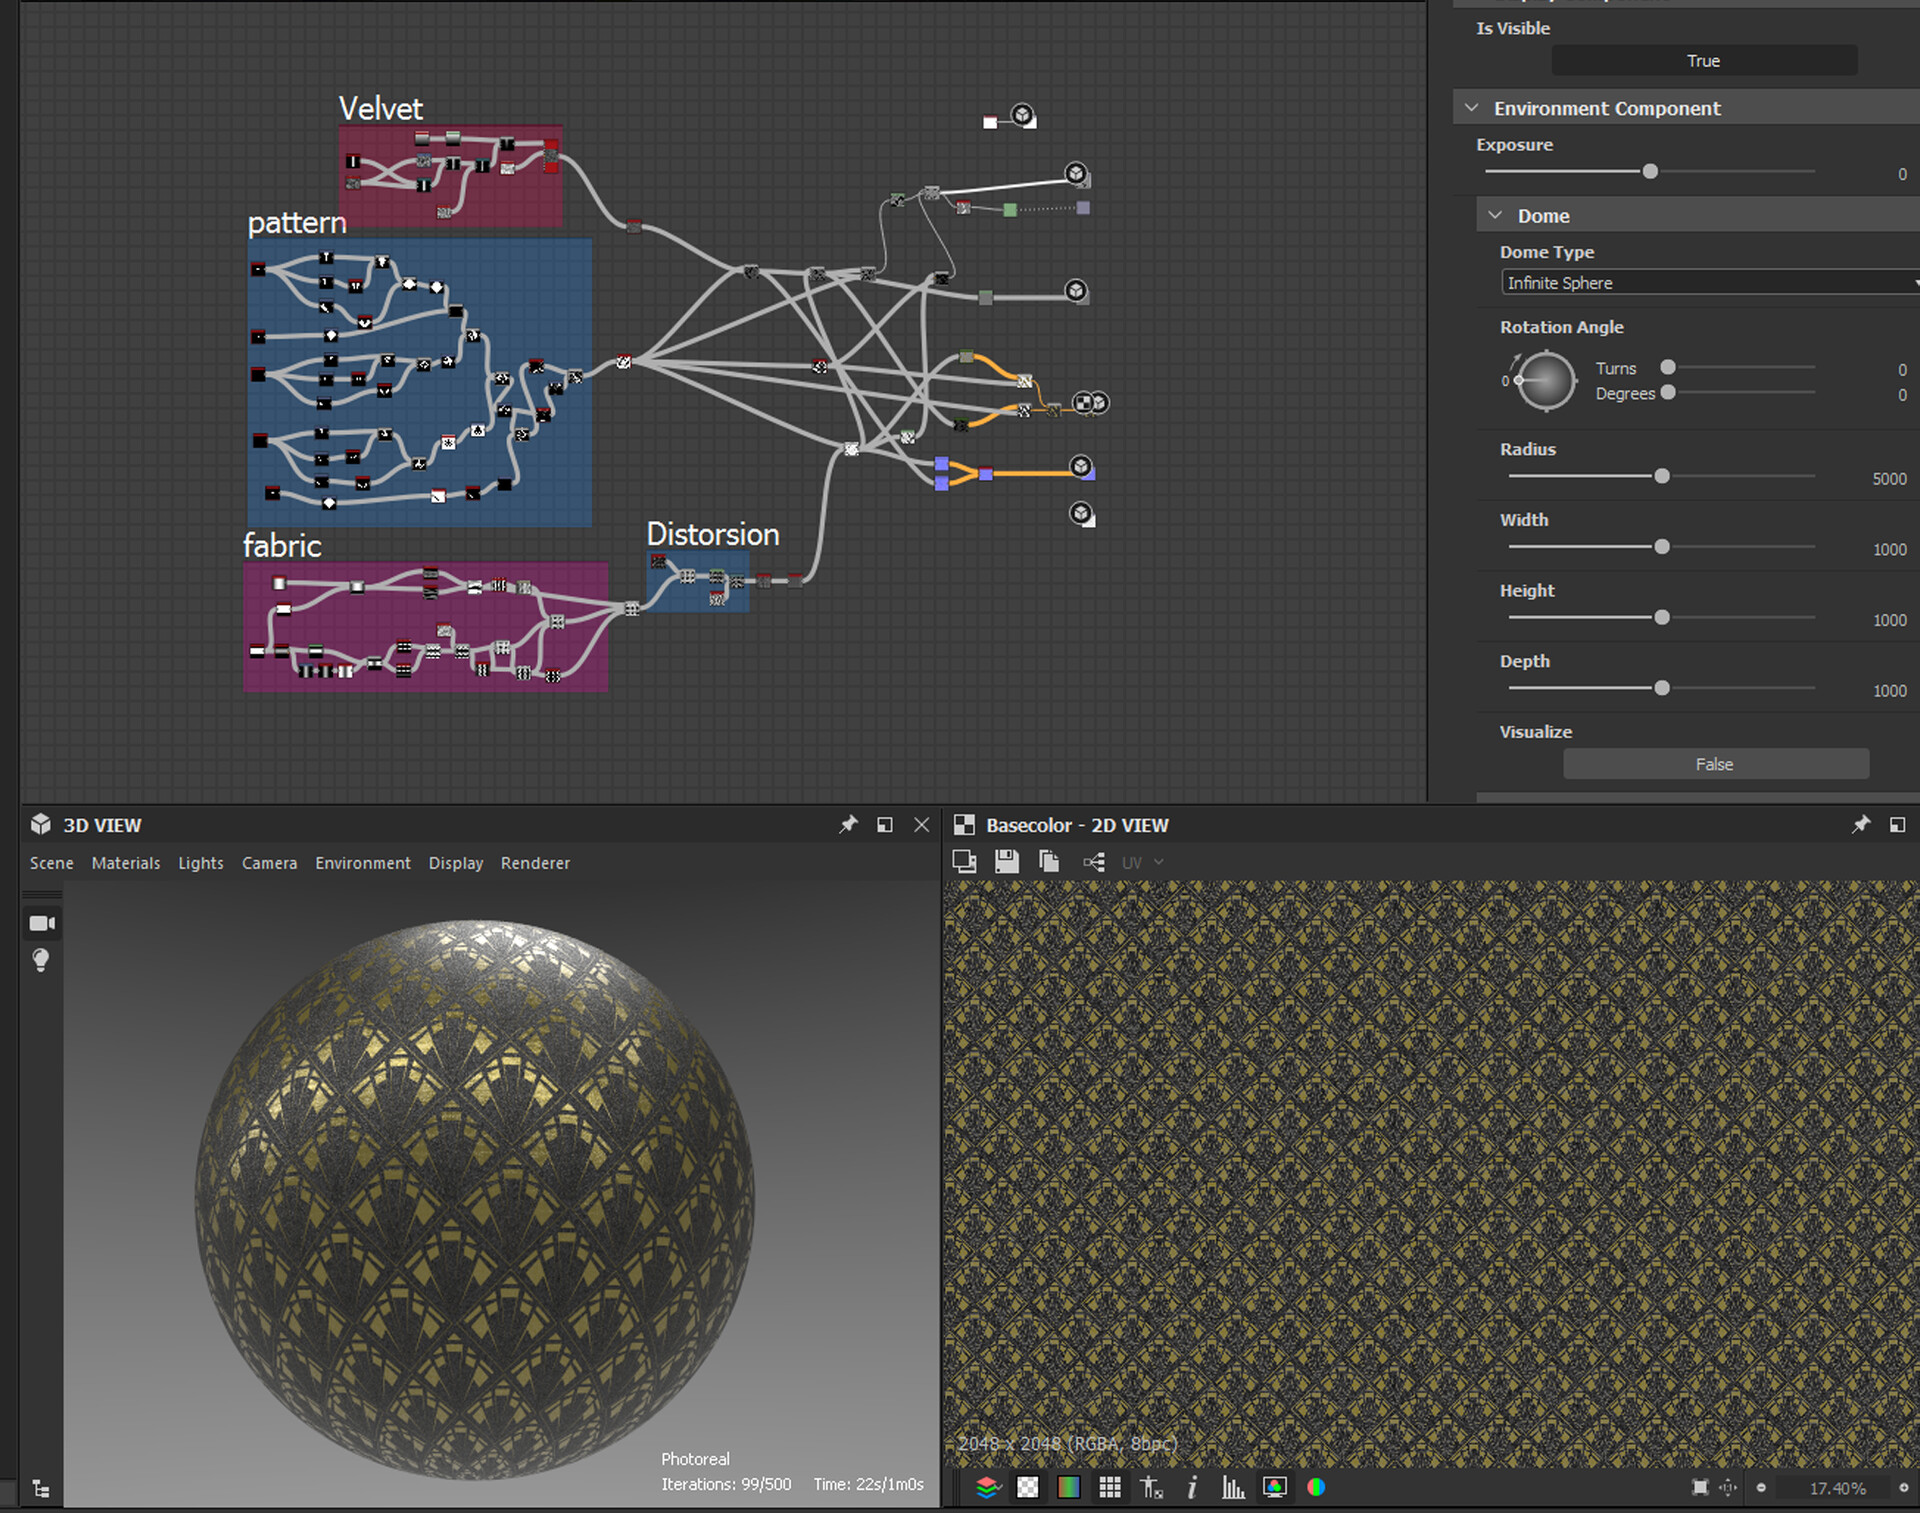Toggle Is Visible to False
The image size is (1920, 1513).
tap(1703, 60)
